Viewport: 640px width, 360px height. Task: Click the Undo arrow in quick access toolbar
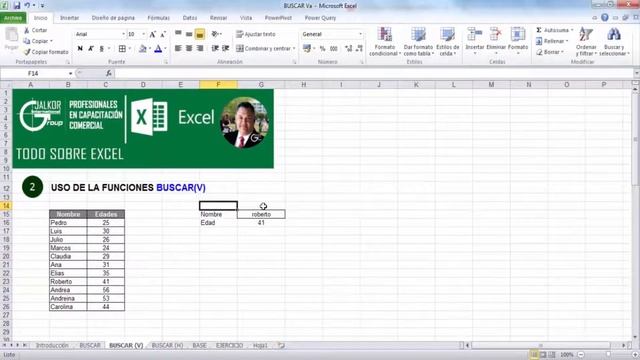27,6
